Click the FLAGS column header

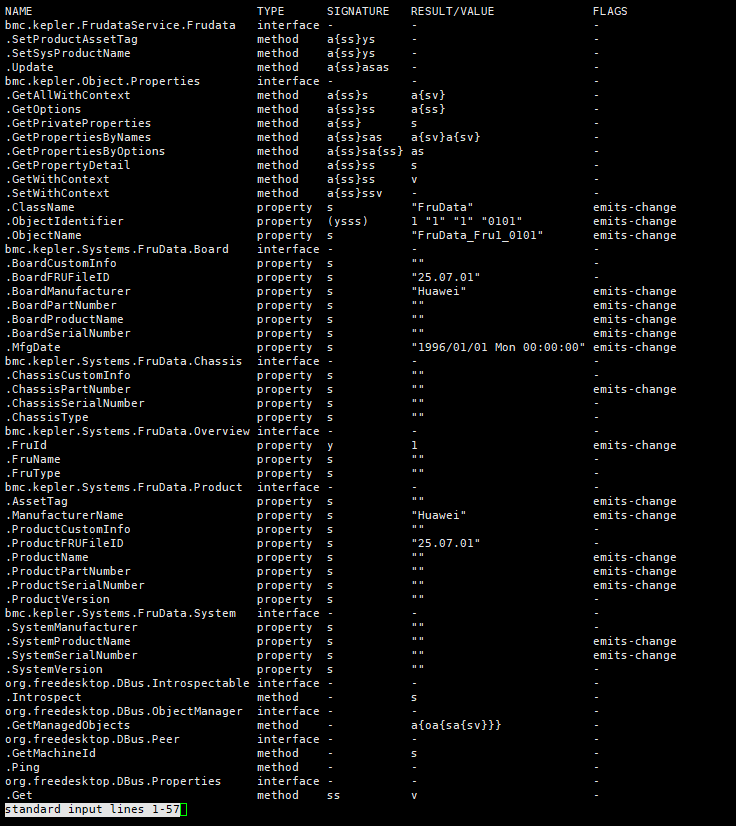click(610, 11)
